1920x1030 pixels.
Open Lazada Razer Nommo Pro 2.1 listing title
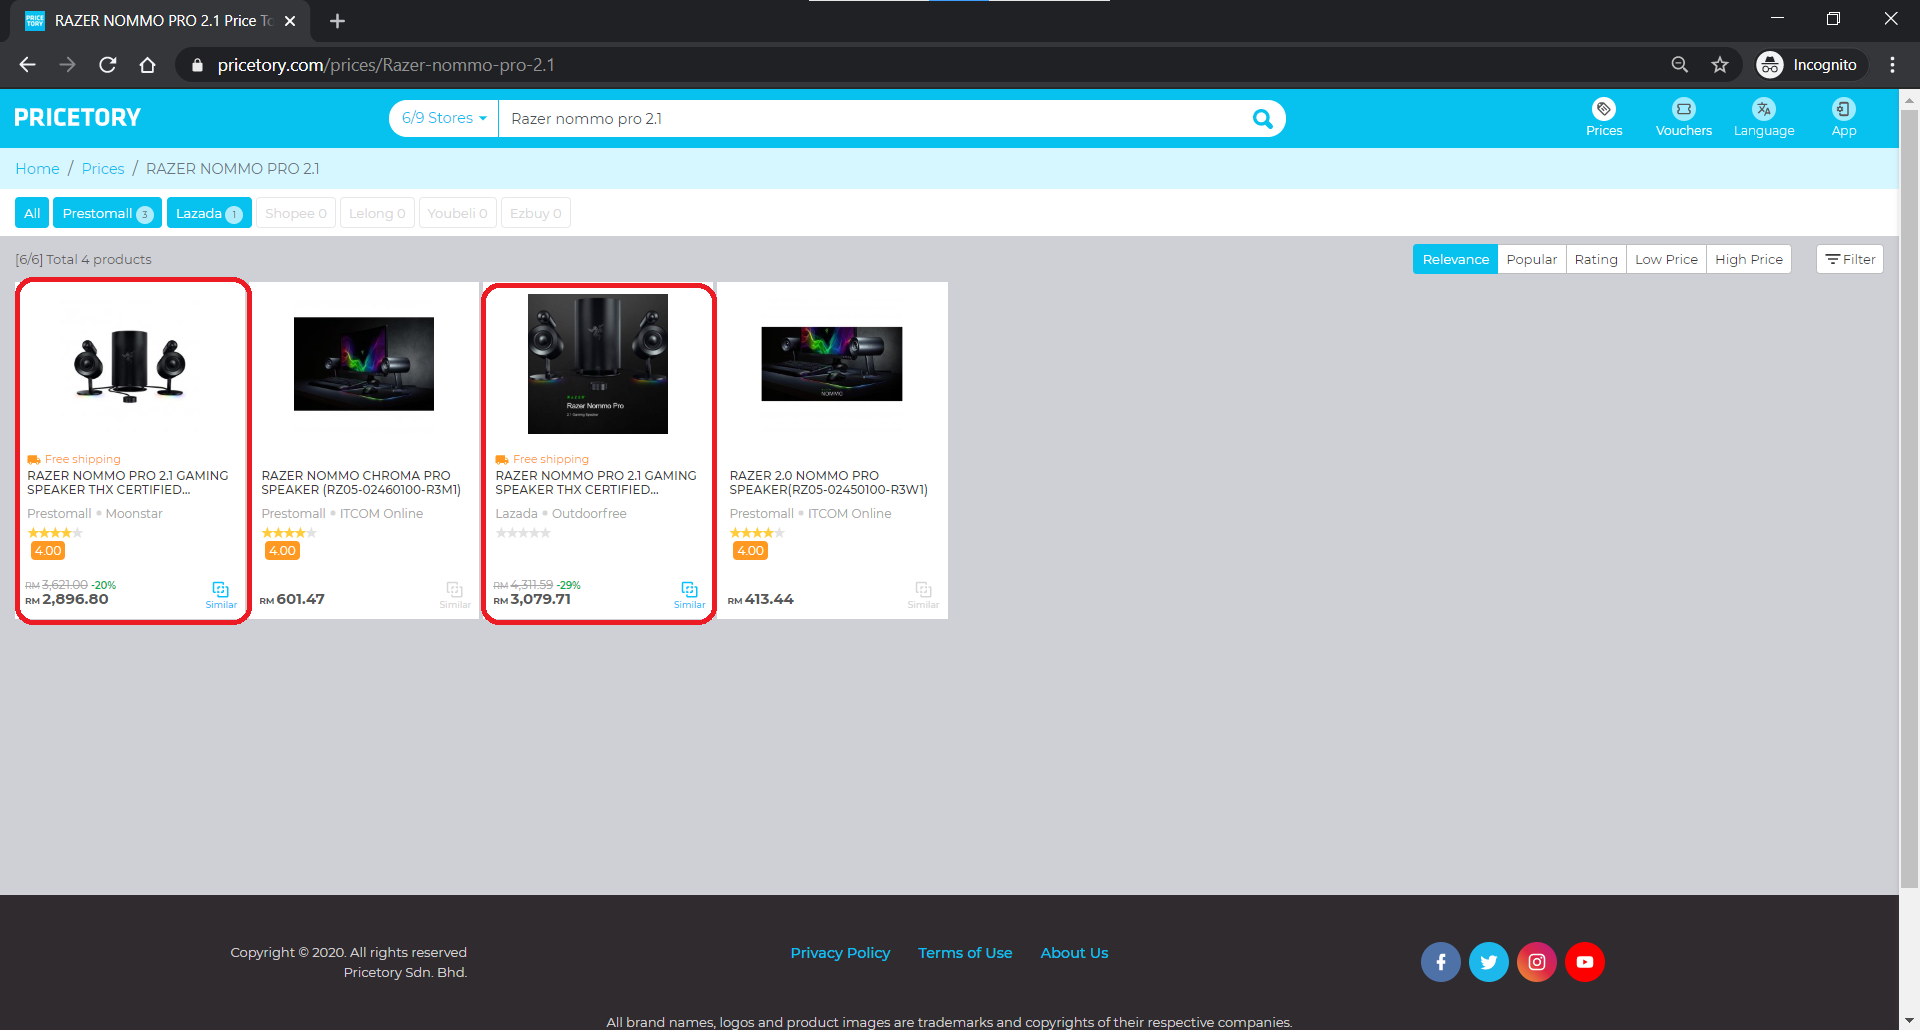tap(596, 483)
